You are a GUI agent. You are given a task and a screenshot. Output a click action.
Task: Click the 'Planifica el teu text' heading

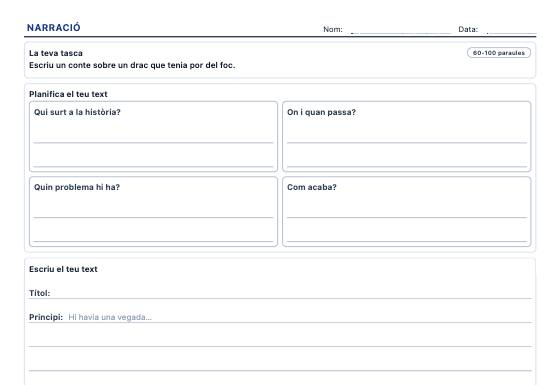click(68, 94)
